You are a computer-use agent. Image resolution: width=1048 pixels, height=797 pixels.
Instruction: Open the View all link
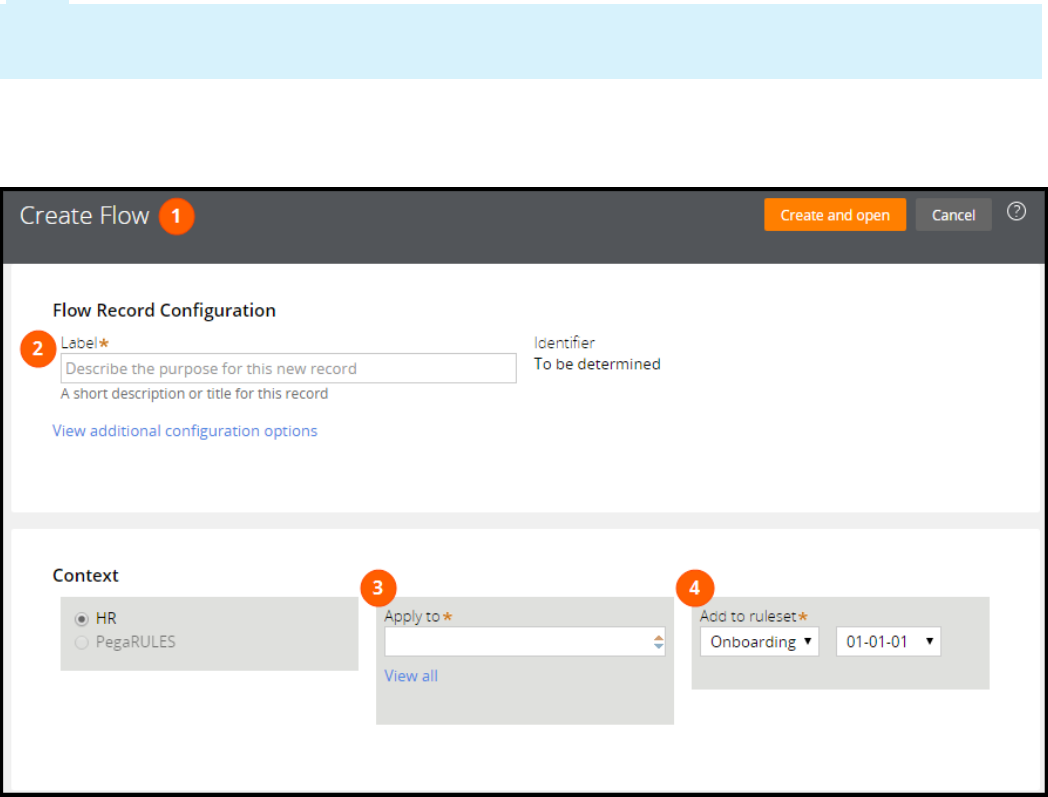click(411, 676)
